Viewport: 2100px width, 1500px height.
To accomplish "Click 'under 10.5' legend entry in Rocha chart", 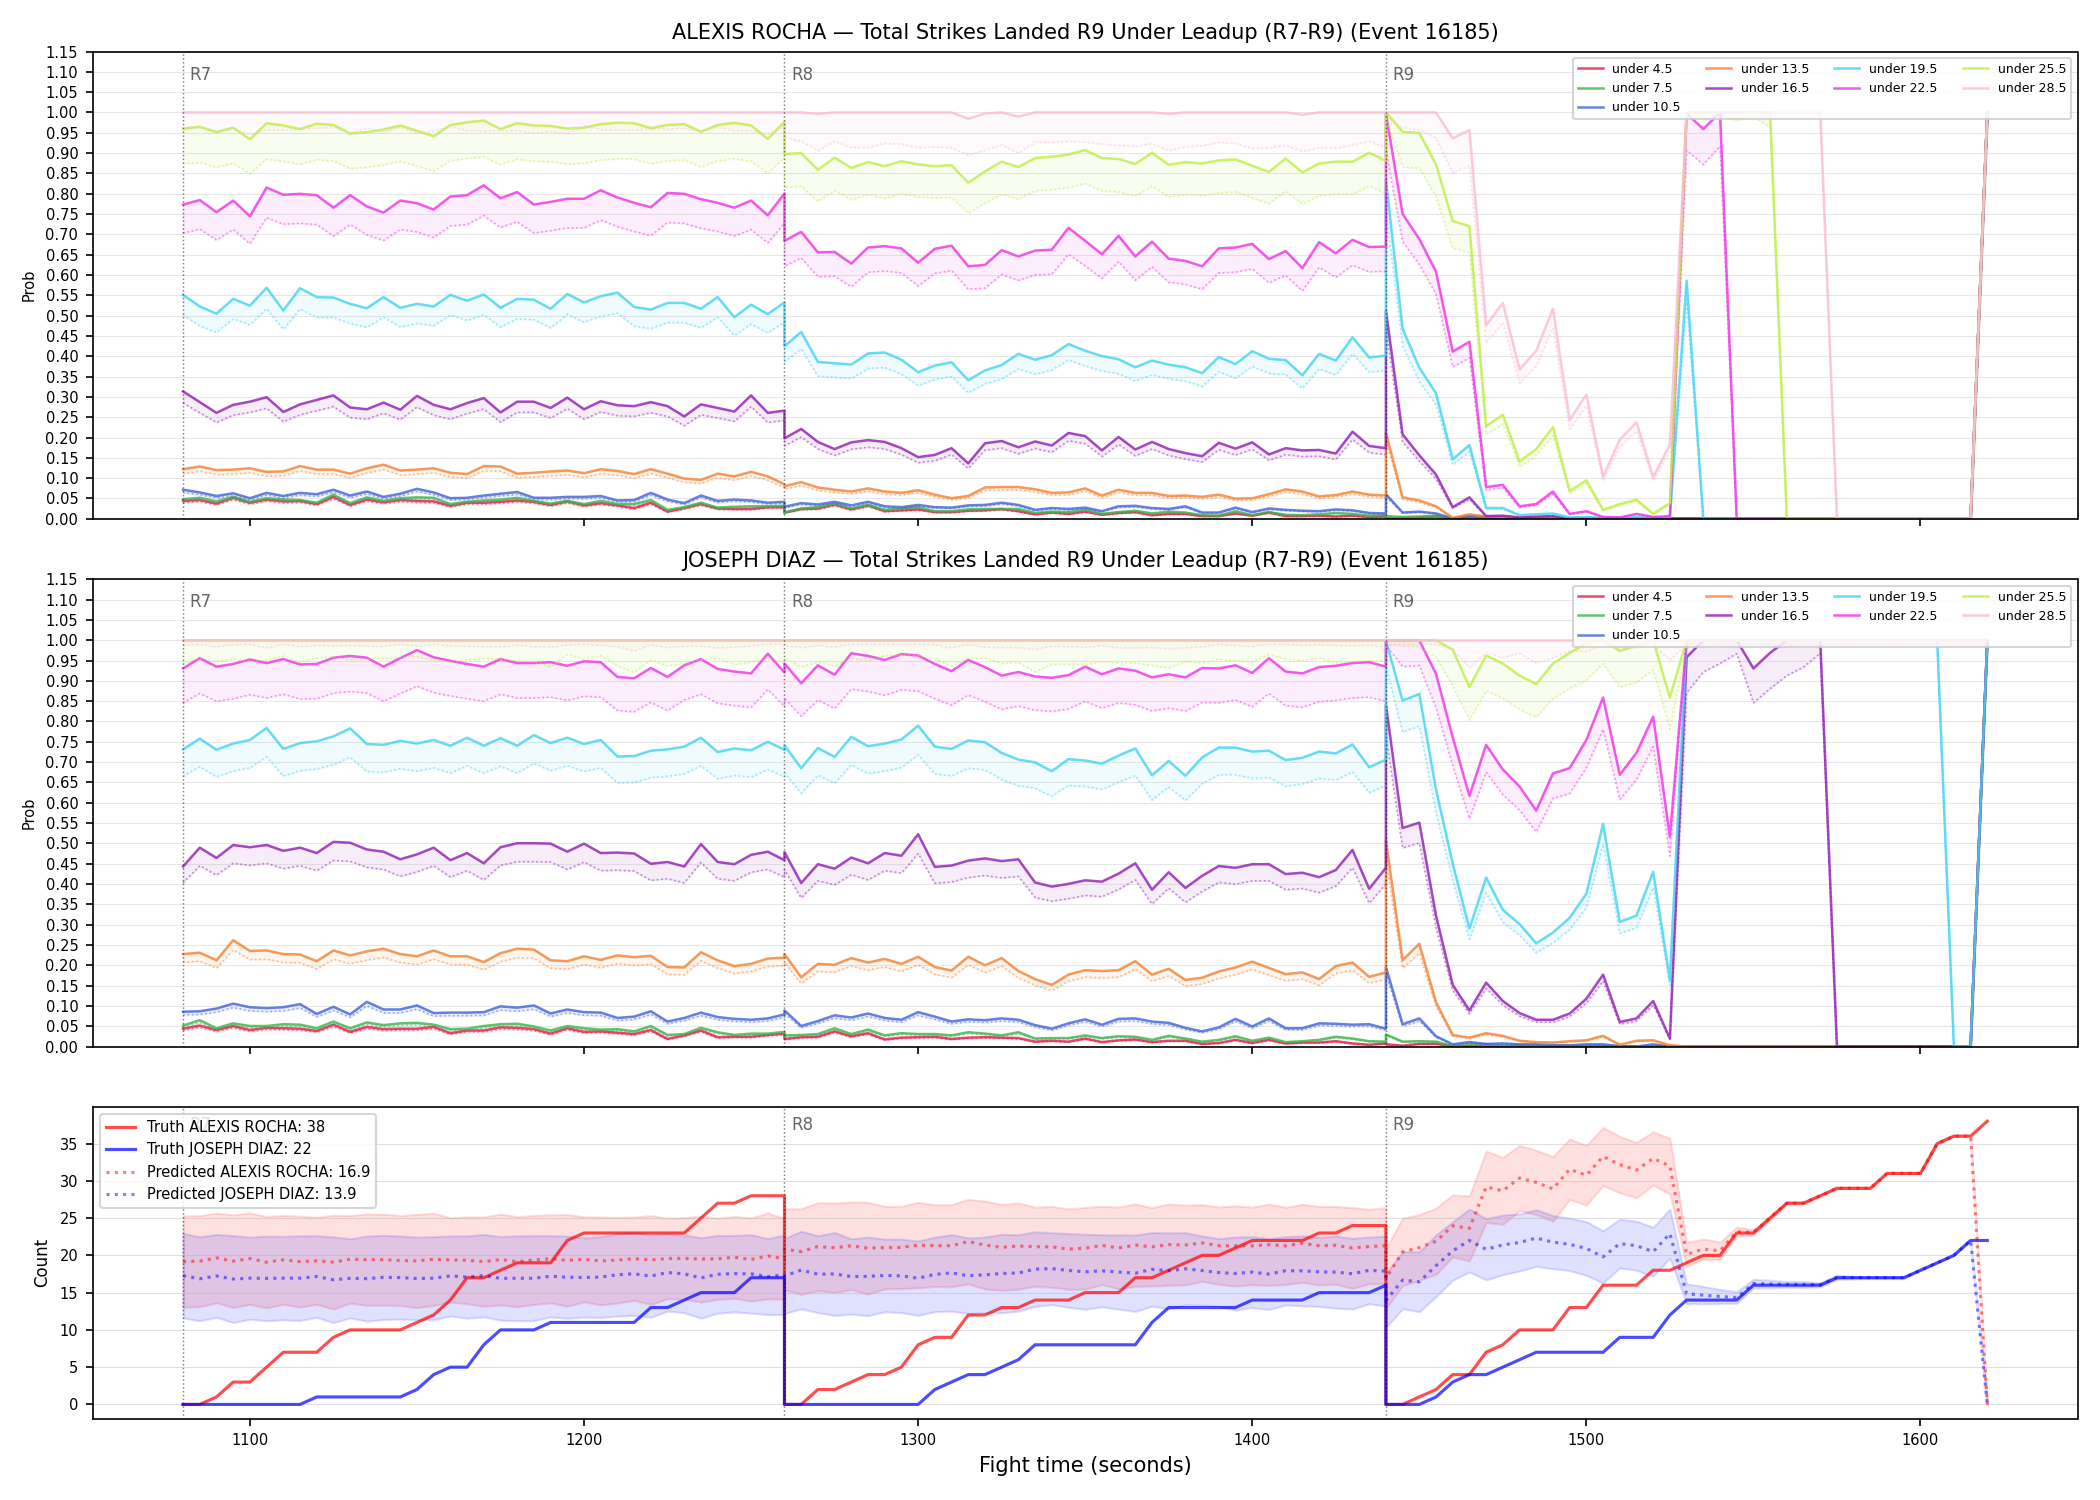I will pyautogui.click(x=1629, y=107).
